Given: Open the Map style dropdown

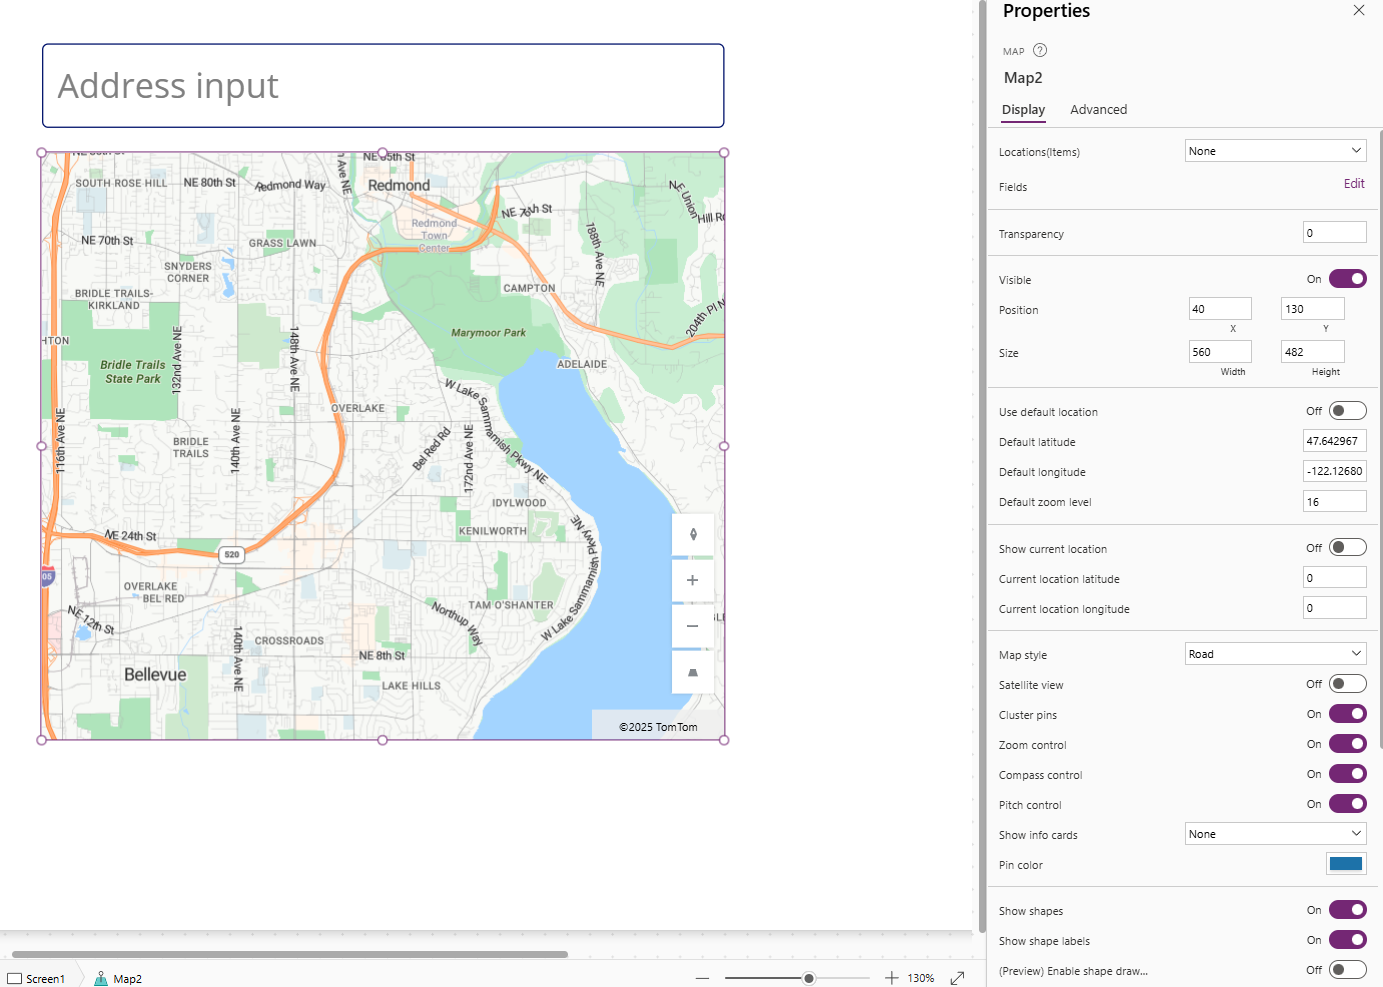Looking at the screenshot, I should click(1275, 654).
